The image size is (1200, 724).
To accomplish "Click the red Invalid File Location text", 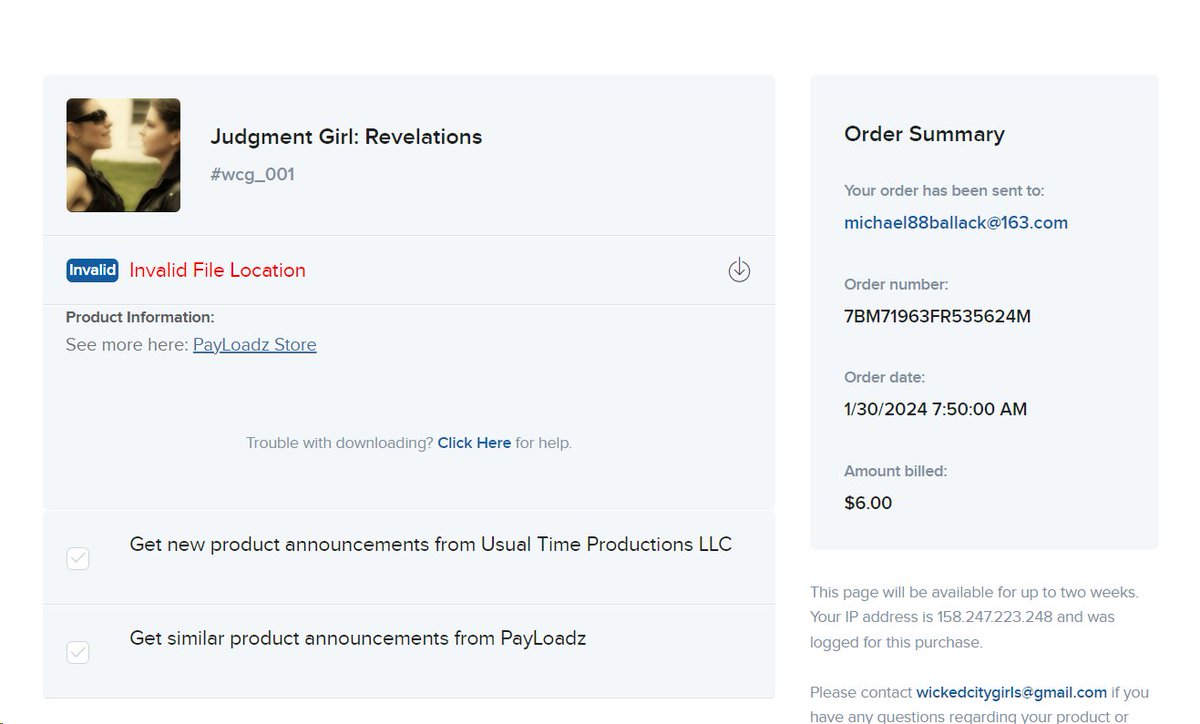I will click(x=218, y=270).
